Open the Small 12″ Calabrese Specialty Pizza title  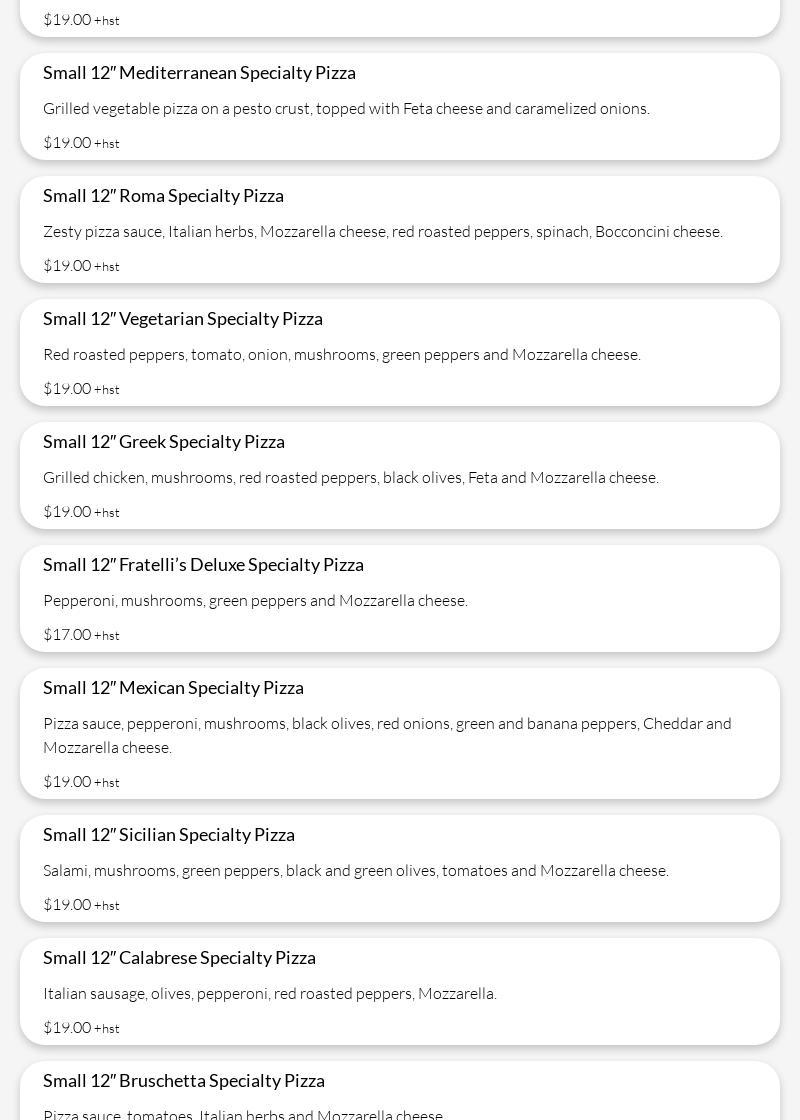[179, 958]
